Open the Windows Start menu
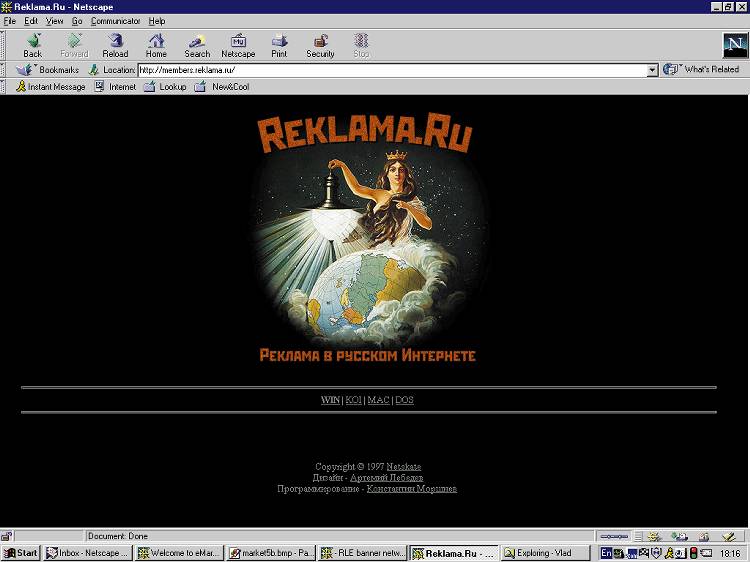 21,553
